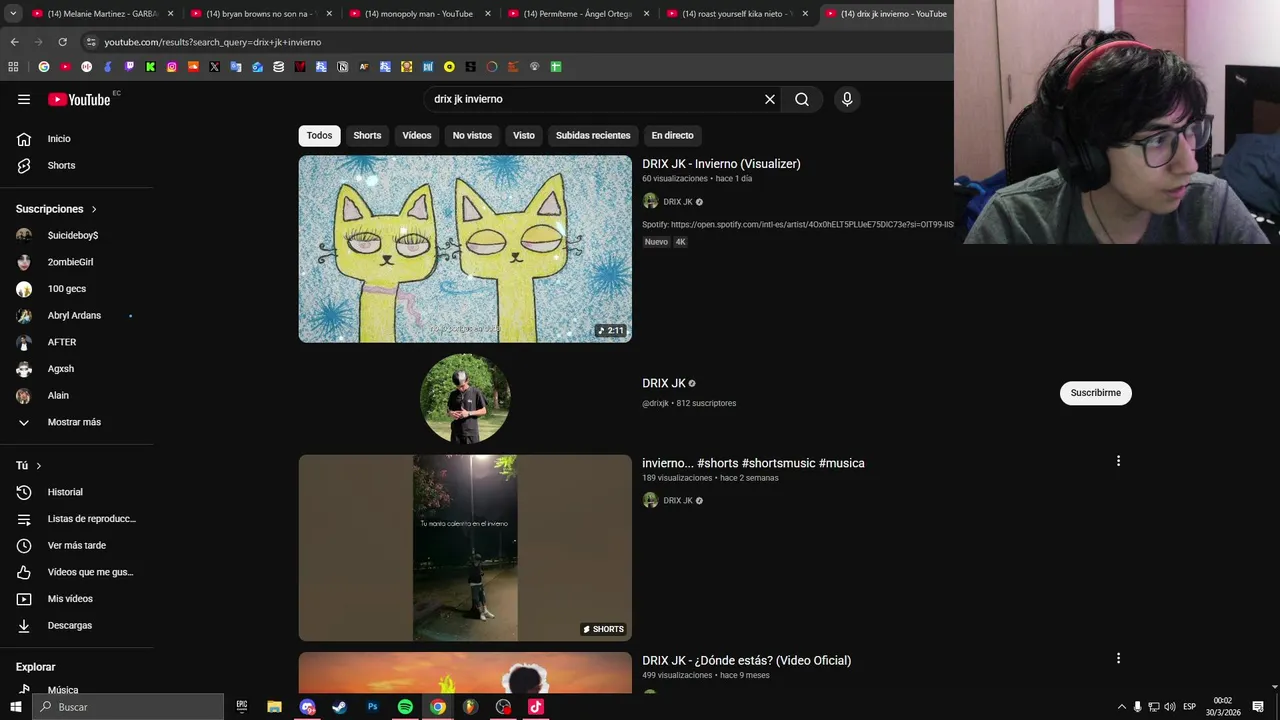
Task: Select the Shorts filter chip
Action: [x=367, y=135]
